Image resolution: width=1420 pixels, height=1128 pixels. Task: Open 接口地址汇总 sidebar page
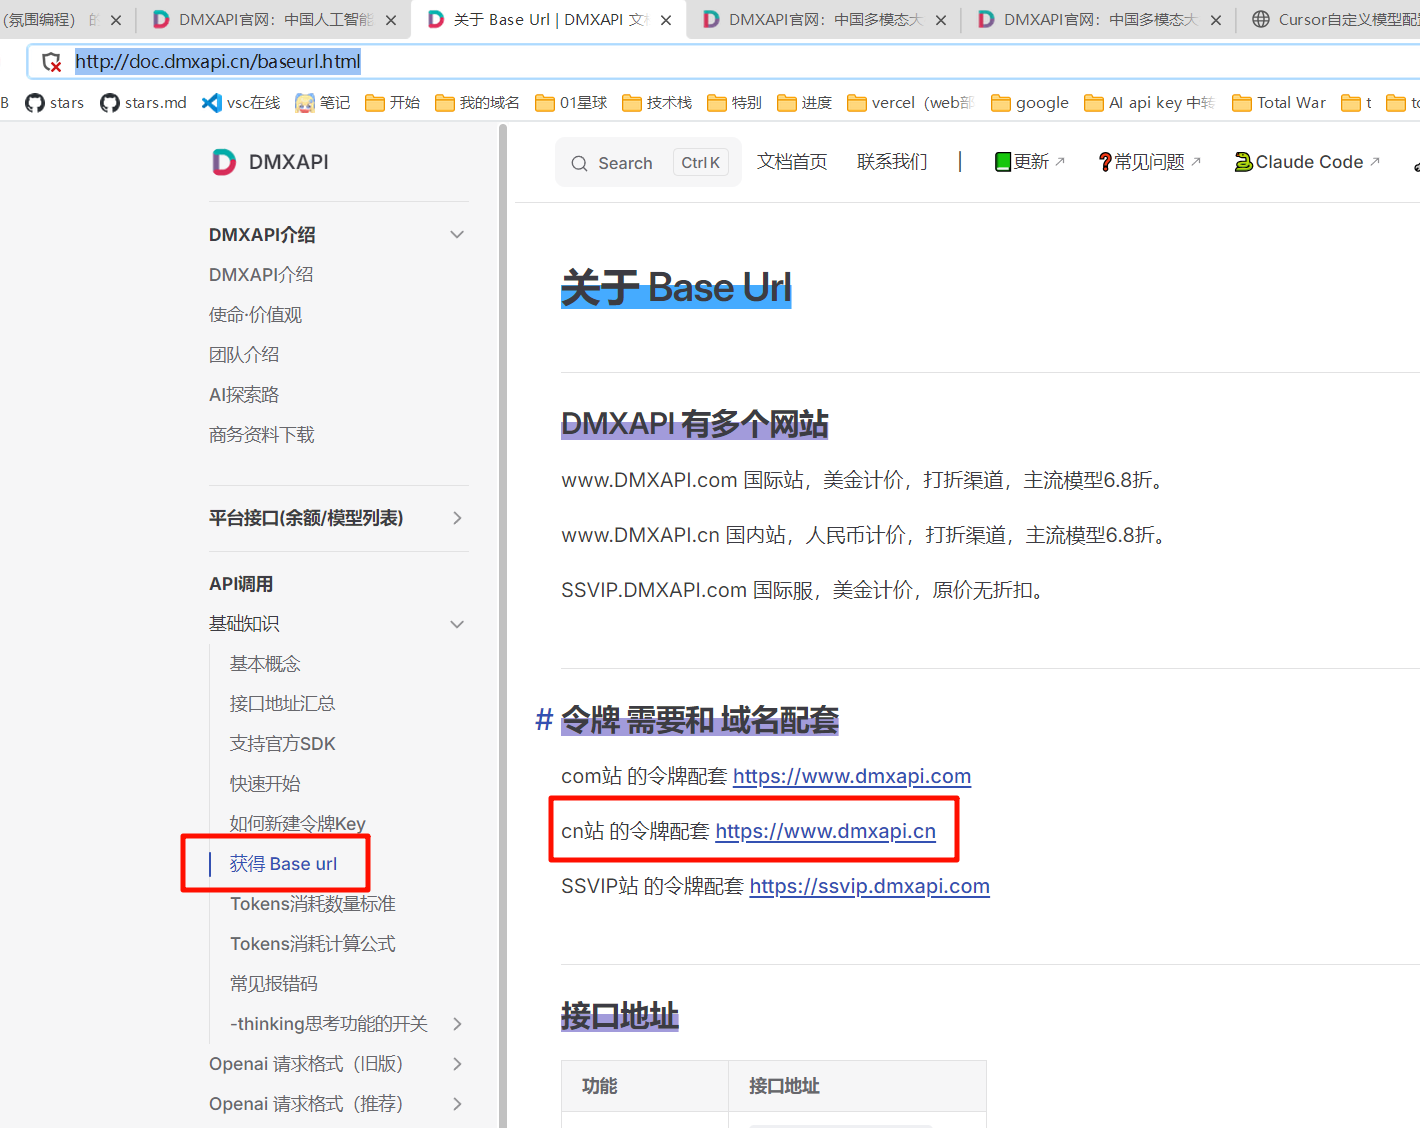tap(282, 704)
